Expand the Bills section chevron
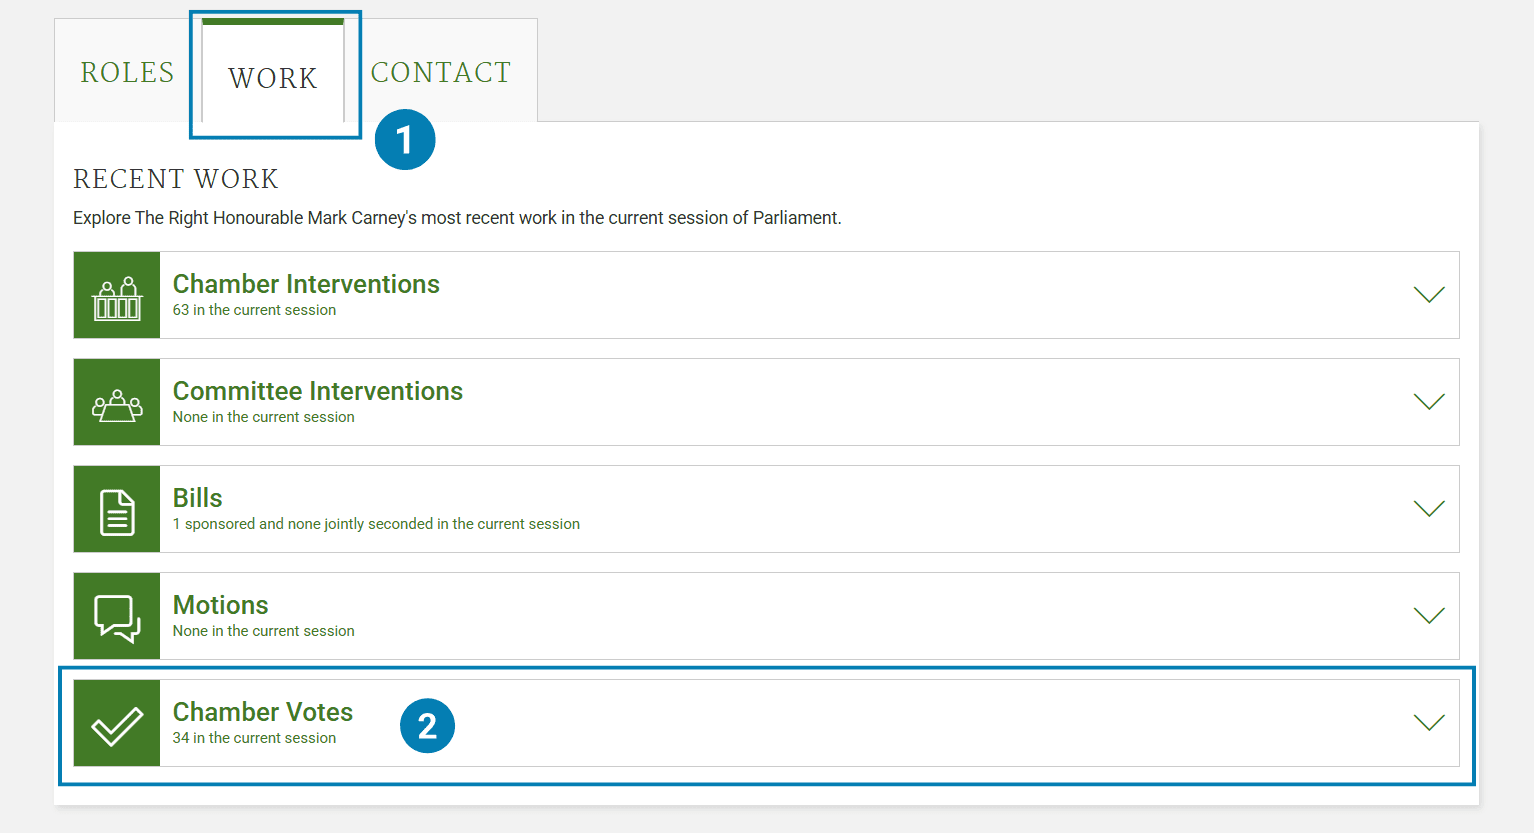Screen dimensions: 1534x833 click(1429, 509)
